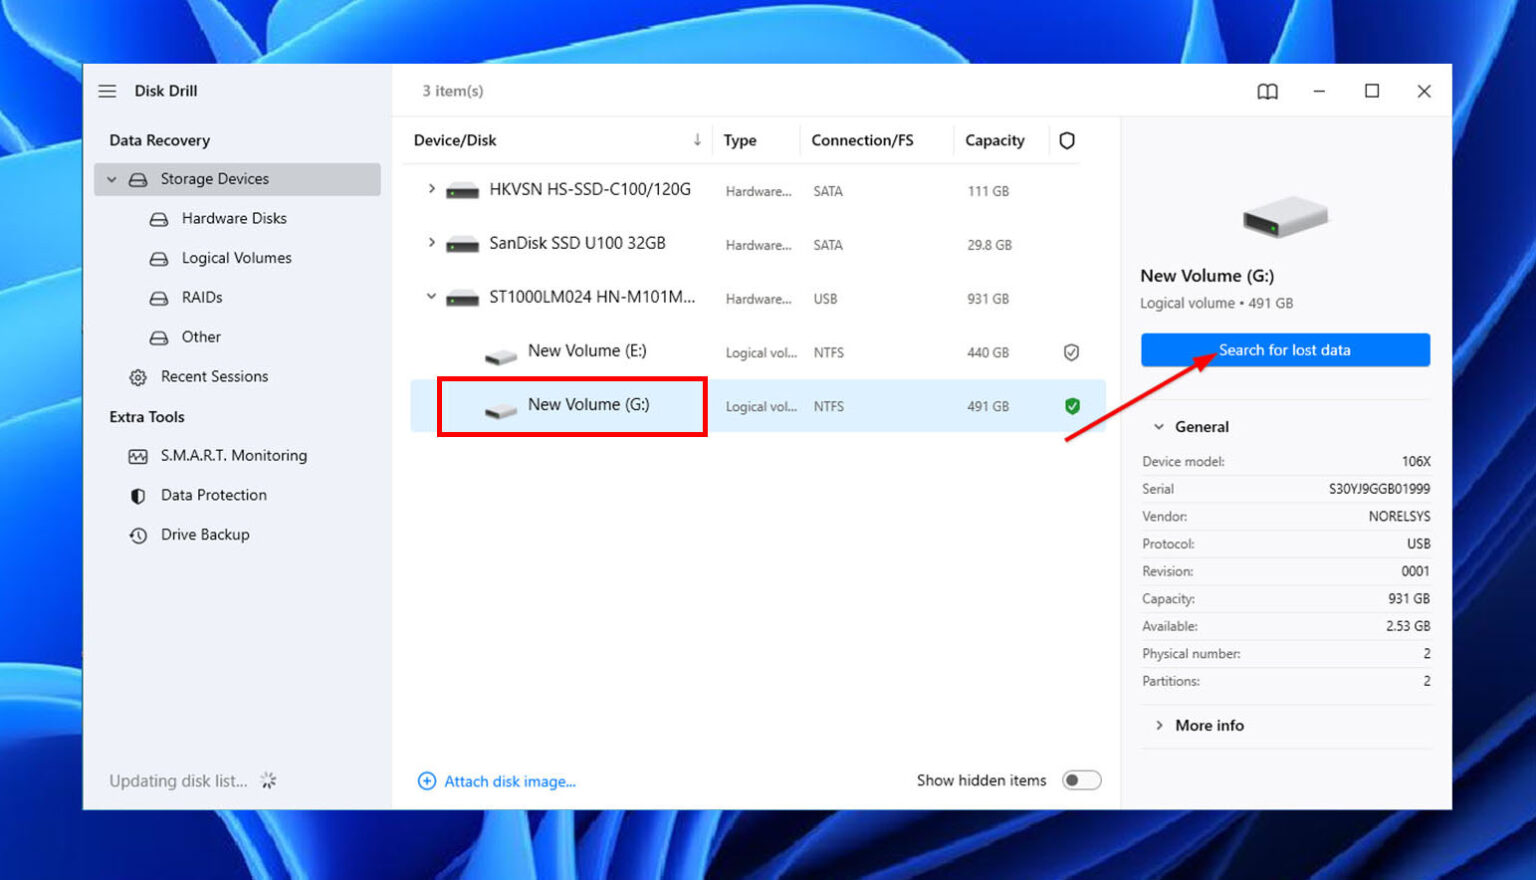Click the Device/Disk sort arrow

[x=697, y=140]
